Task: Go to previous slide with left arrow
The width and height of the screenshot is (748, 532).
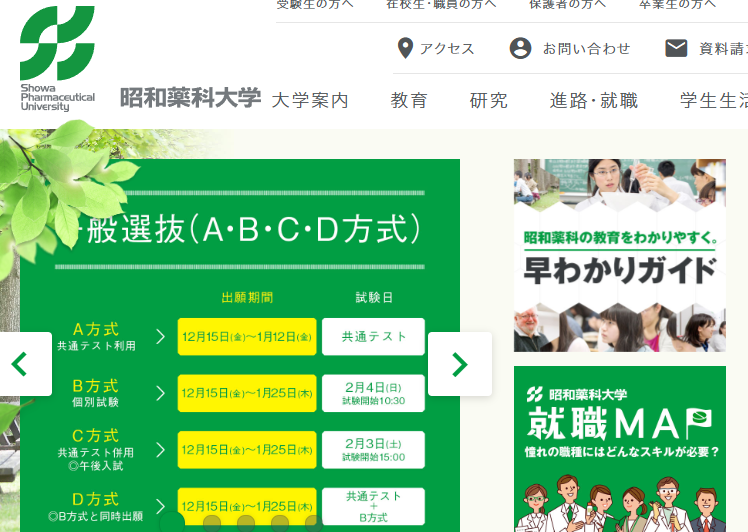Action: 20,364
